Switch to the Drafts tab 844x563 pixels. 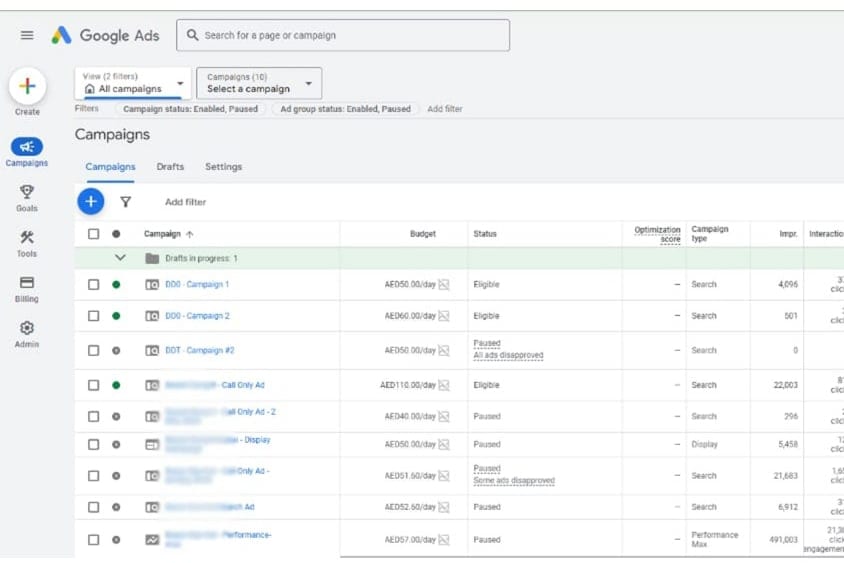click(x=170, y=167)
